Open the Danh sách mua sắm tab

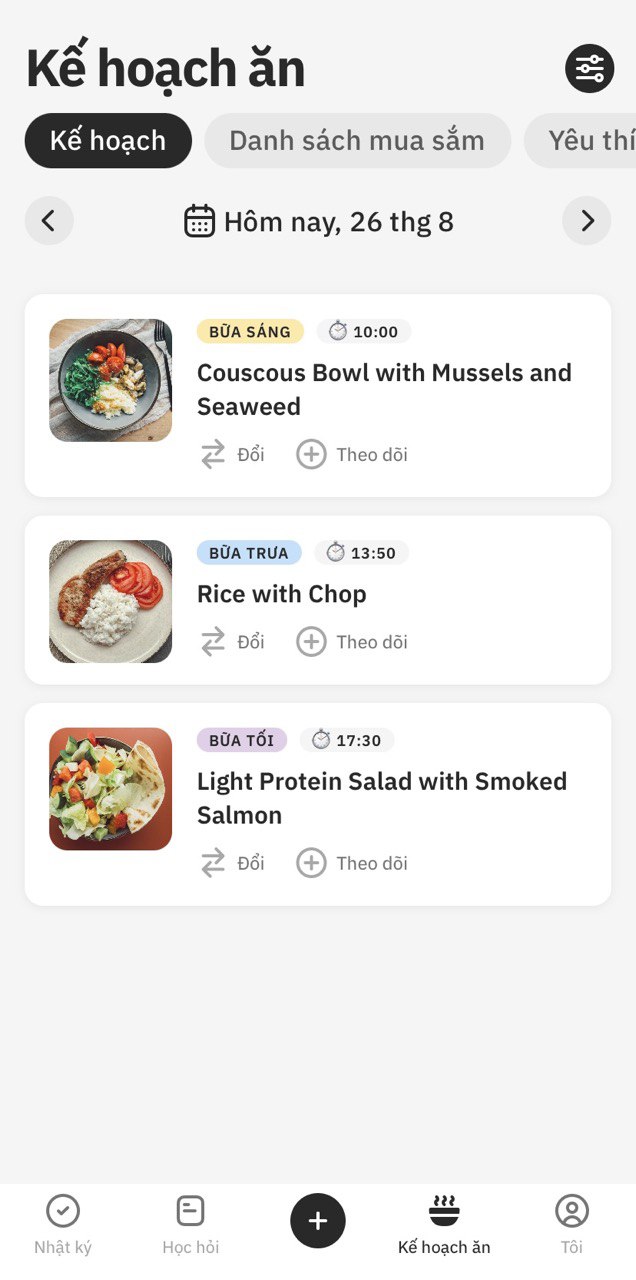coord(357,141)
